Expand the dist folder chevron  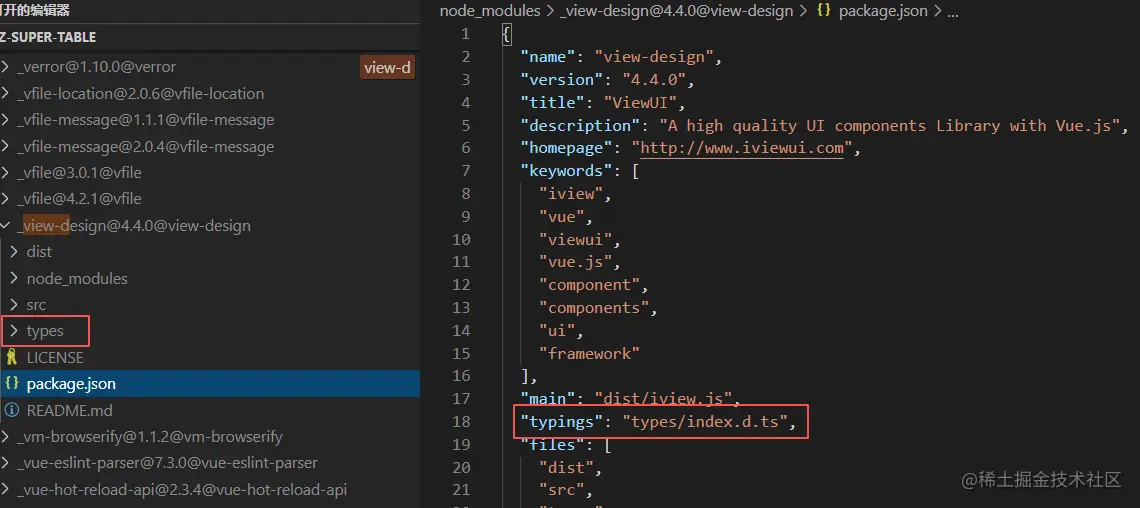[13, 251]
